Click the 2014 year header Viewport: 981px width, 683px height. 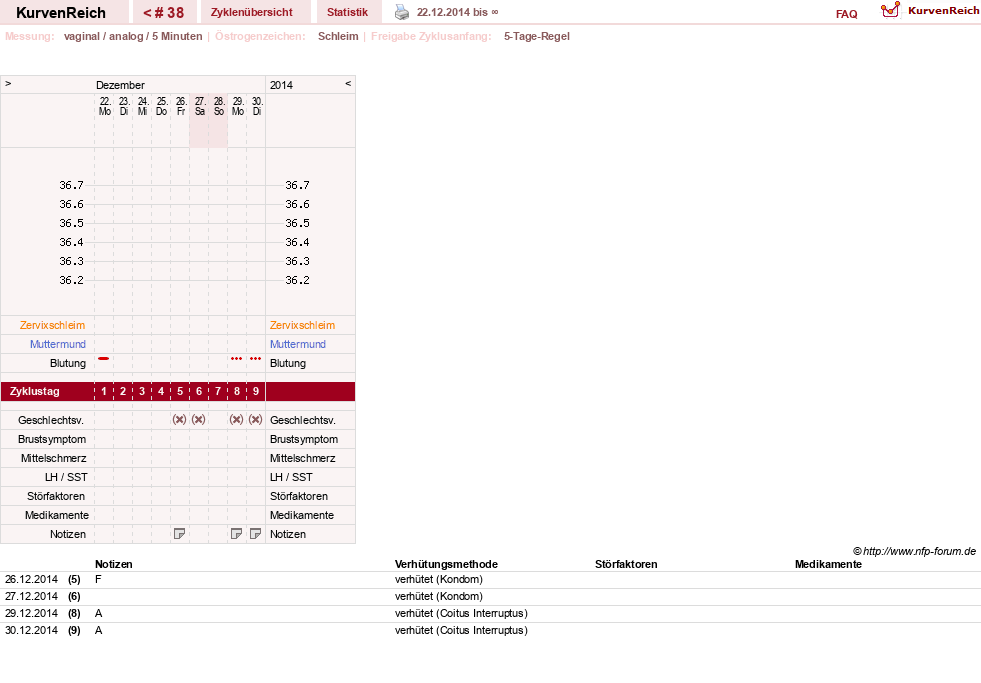click(x=281, y=85)
